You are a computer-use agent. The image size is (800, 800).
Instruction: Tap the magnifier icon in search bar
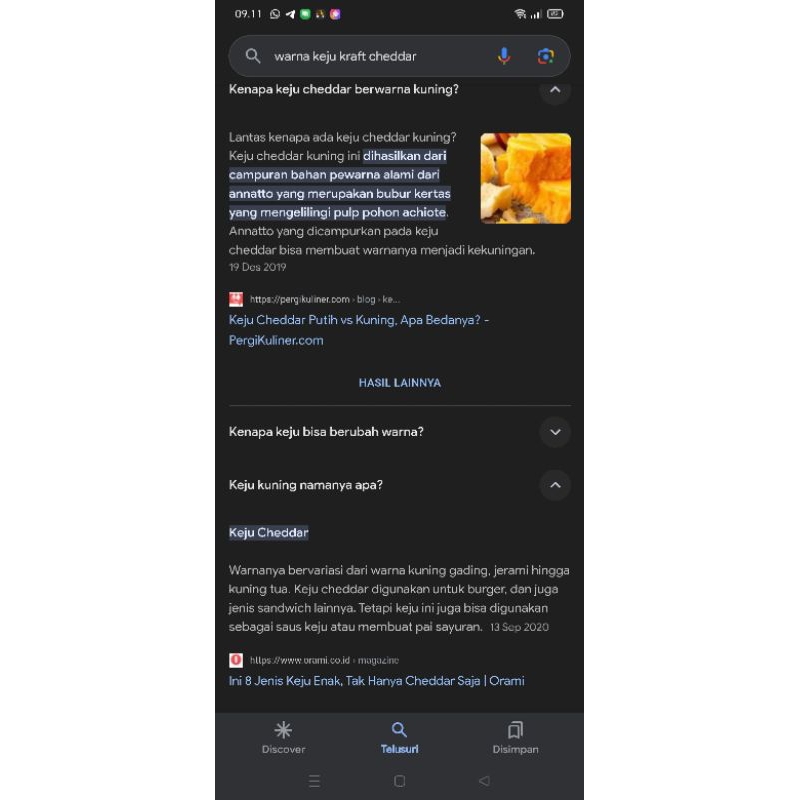coord(253,56)
